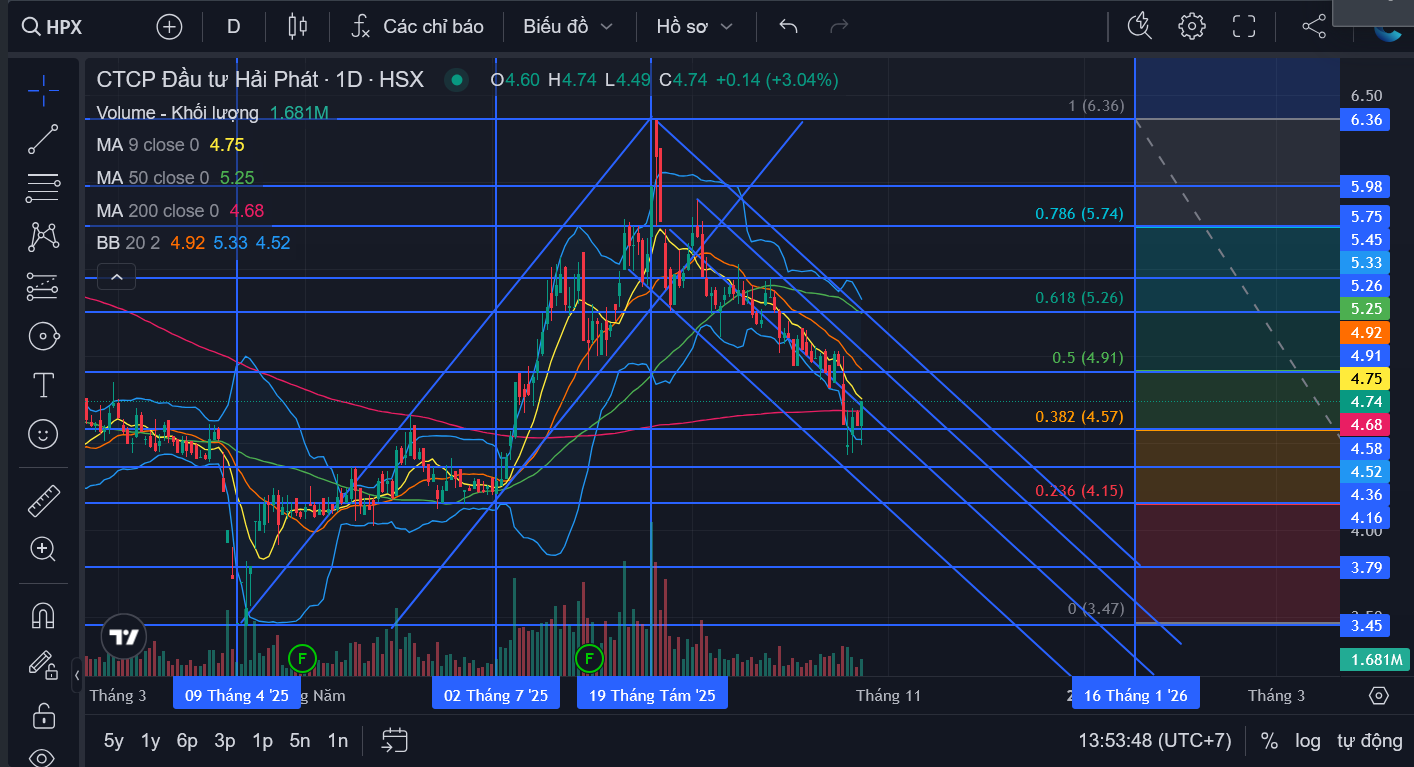1414x767 pixels.
Task: Click the 0.618 (5.26) Fibonacci label
Action: click(x=1080, y=298)
